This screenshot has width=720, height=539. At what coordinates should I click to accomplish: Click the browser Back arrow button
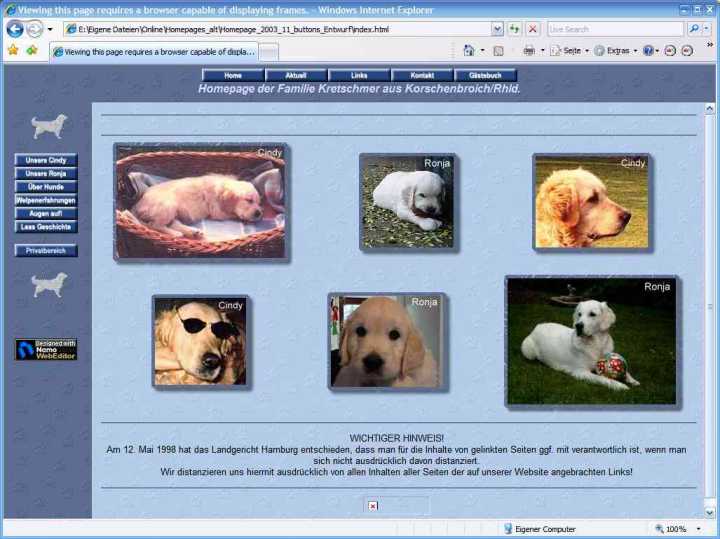(x=14, y=29)
